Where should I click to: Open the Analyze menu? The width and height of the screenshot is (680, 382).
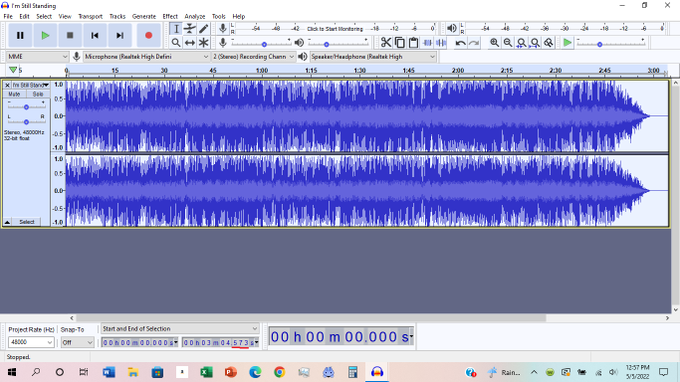[x=195, y=16]
